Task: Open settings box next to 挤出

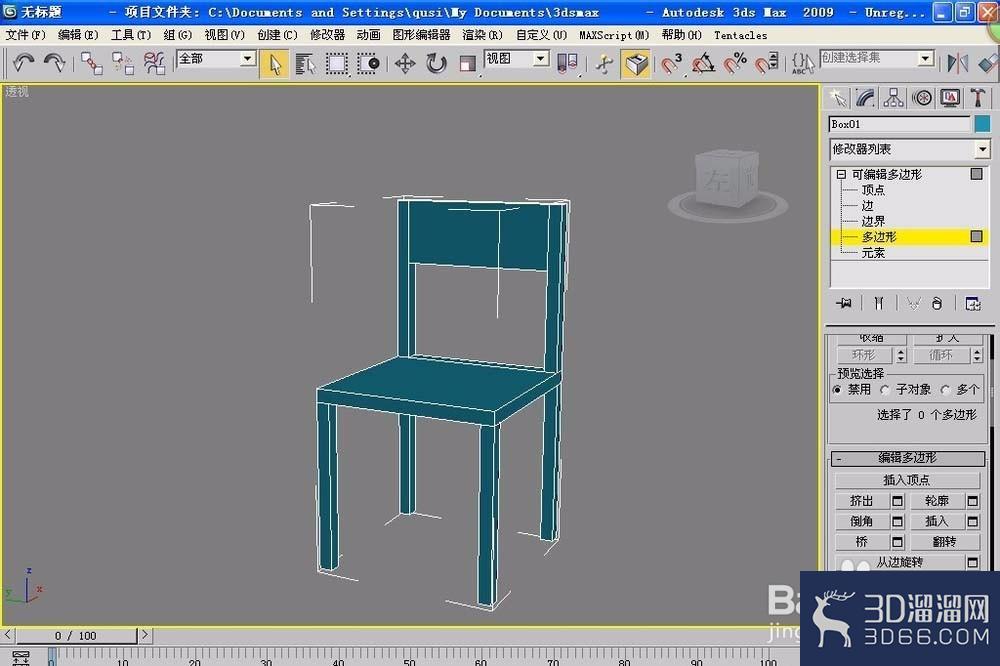Action: pos(897,501)
